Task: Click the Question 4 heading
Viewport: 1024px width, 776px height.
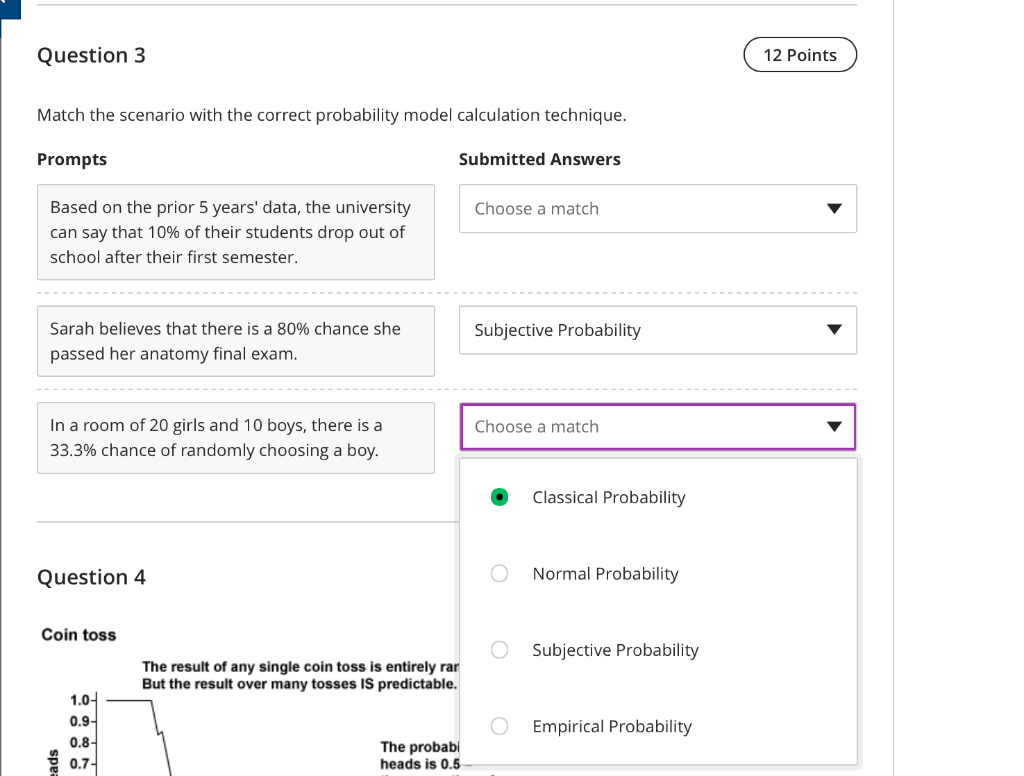Action: tap(91, 577)
